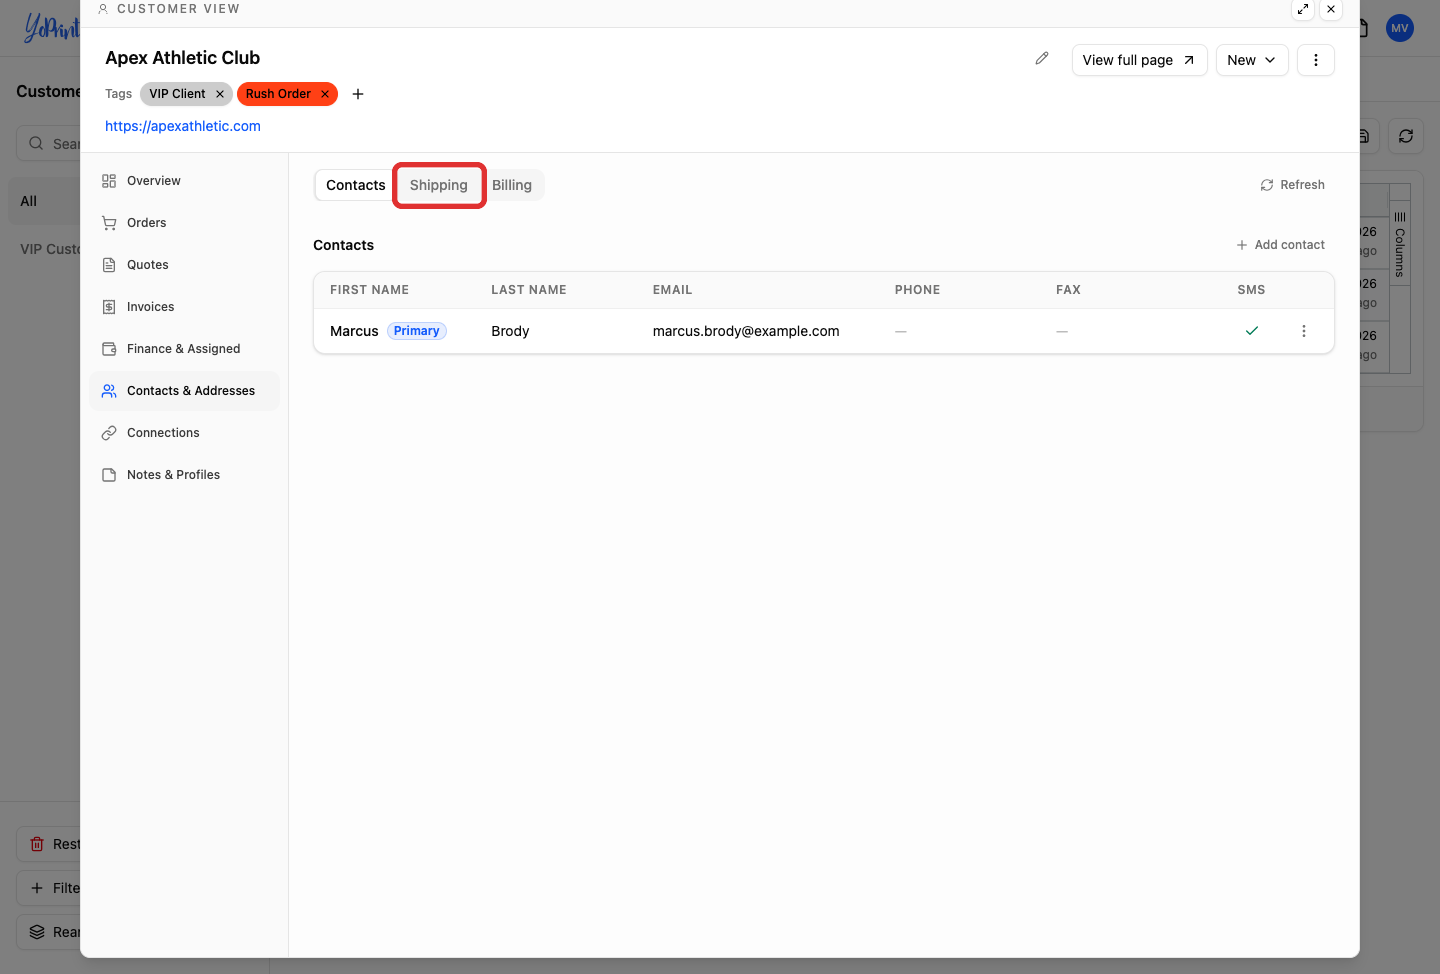Screen dimensions: 1440x974
Task: Open Orders in the sidebar
Action: click(x=184, y=223)
